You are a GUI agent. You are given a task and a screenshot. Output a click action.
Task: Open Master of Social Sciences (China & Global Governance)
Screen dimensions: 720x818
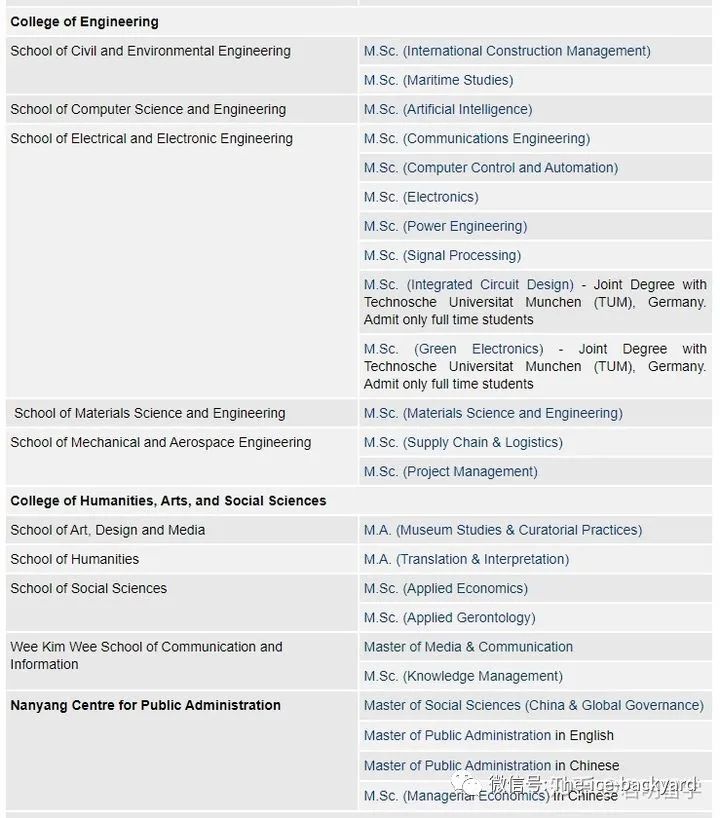click(533, 705)
